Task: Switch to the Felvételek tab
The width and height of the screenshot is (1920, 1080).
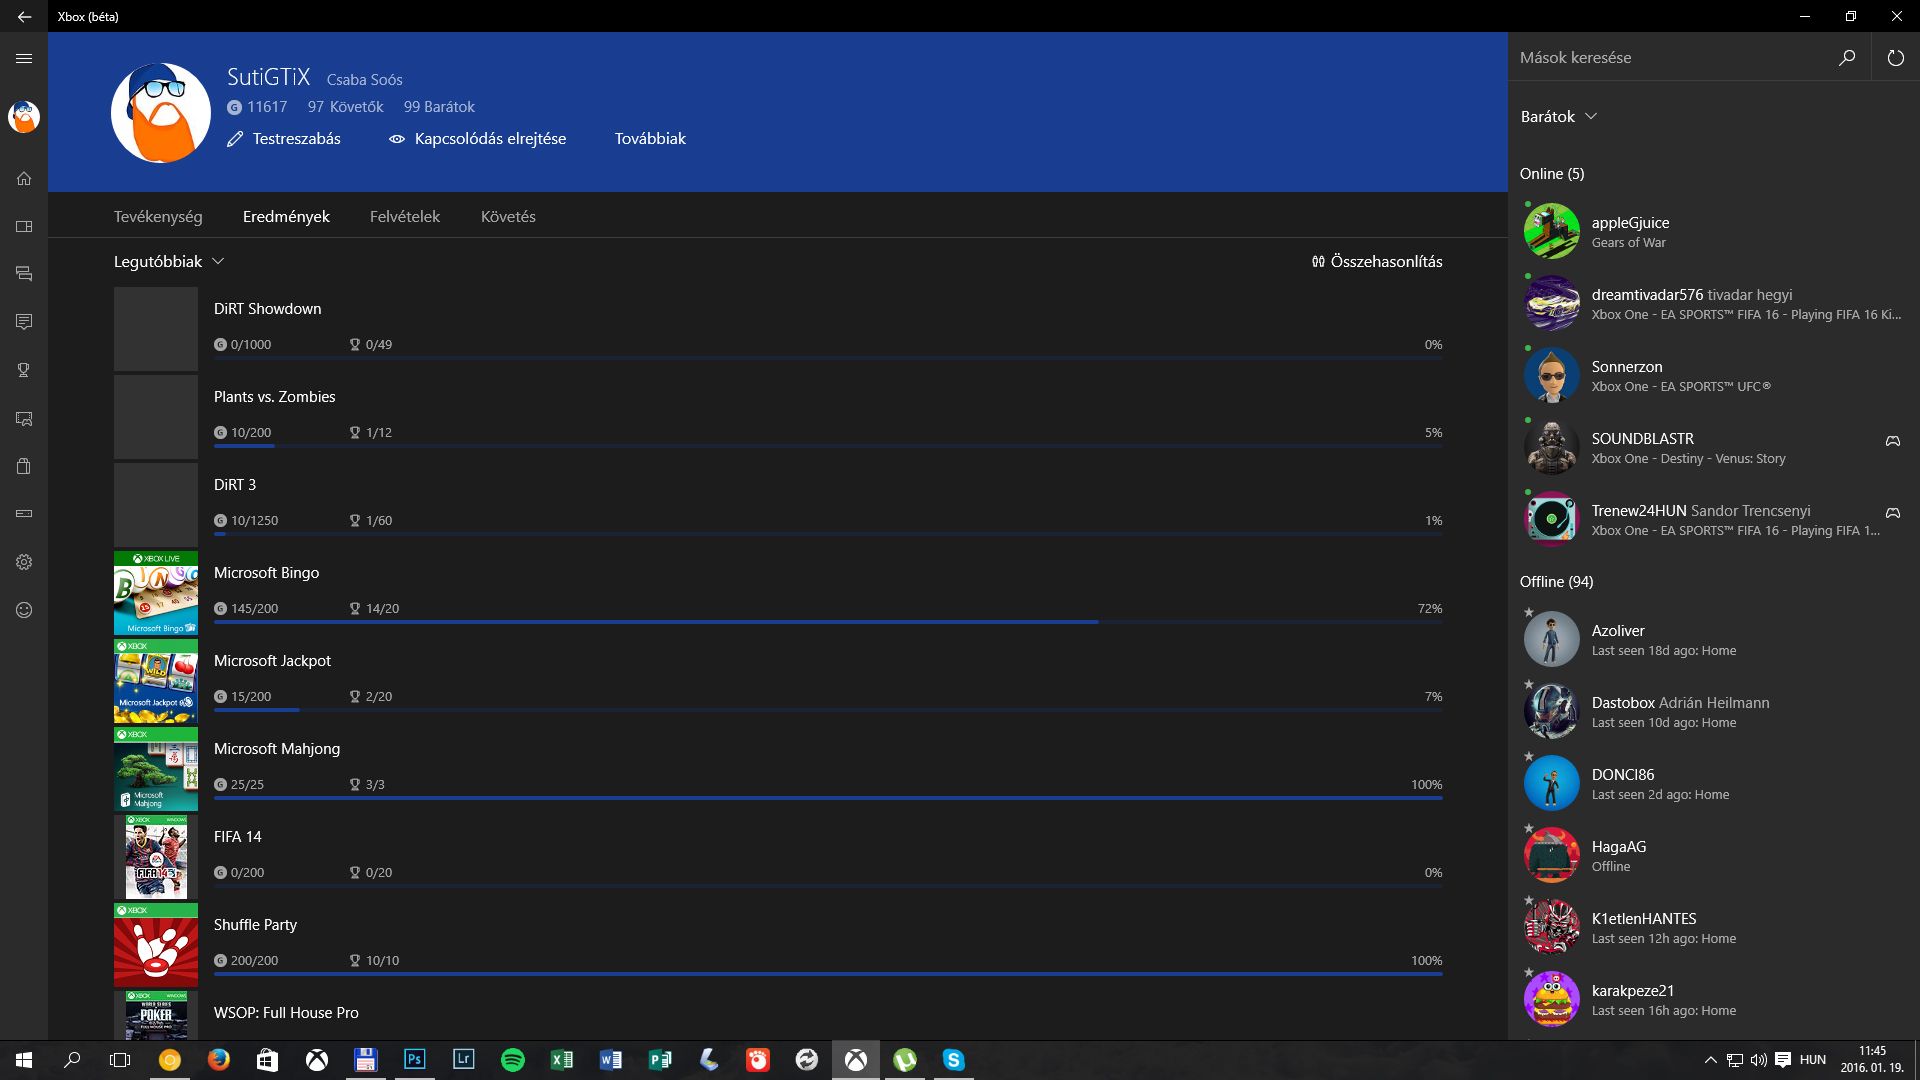Action: [404, 217]
